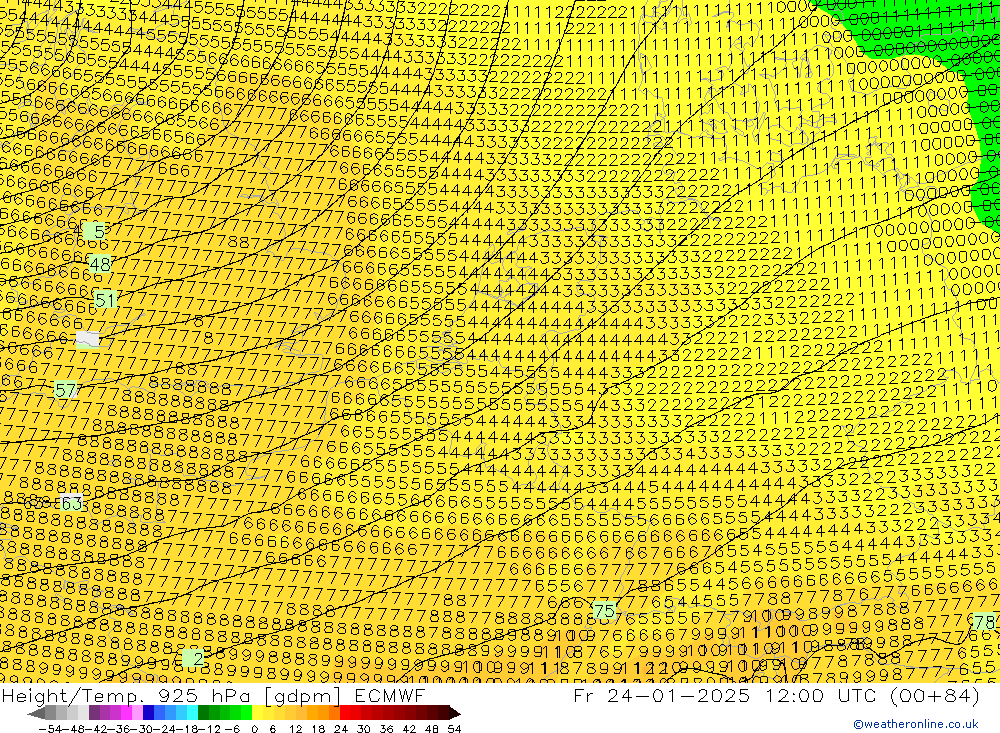Click the contour height label 57
Image resolution: width=1000 pixels, height=733 pixels.
coord(66,390)
